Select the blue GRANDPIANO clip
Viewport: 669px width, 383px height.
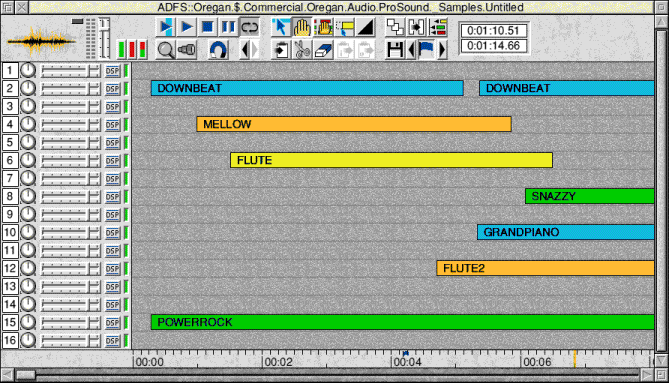566,232
